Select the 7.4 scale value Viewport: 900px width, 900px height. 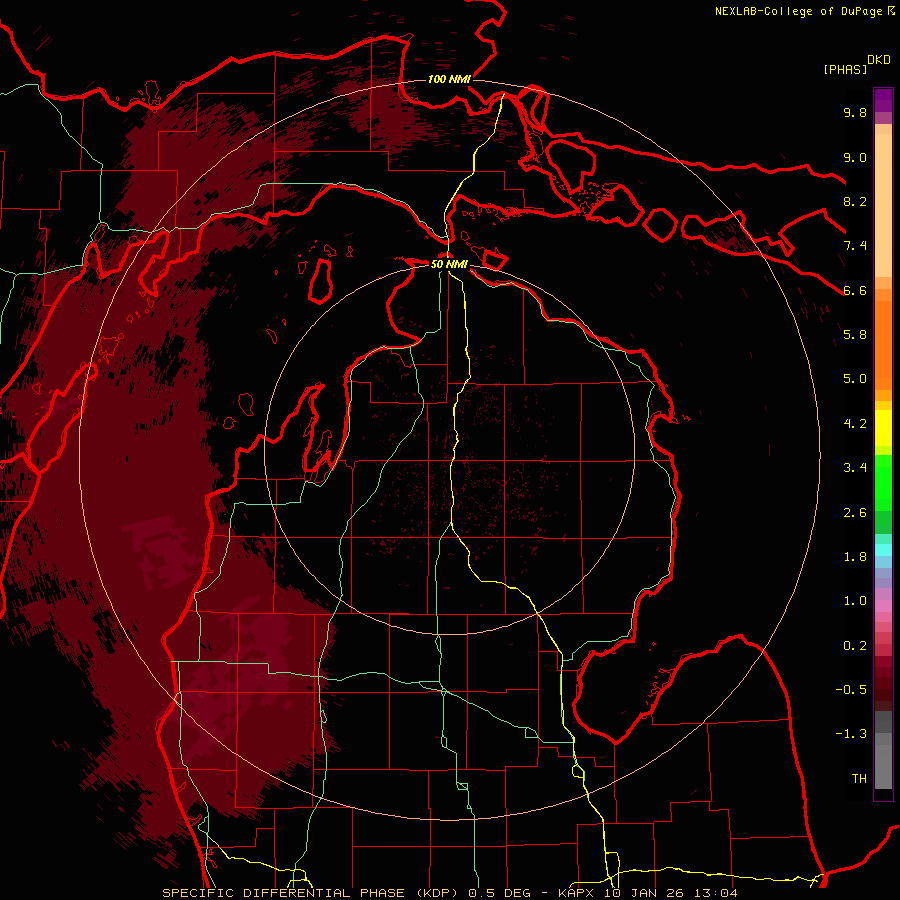(855, 246)
